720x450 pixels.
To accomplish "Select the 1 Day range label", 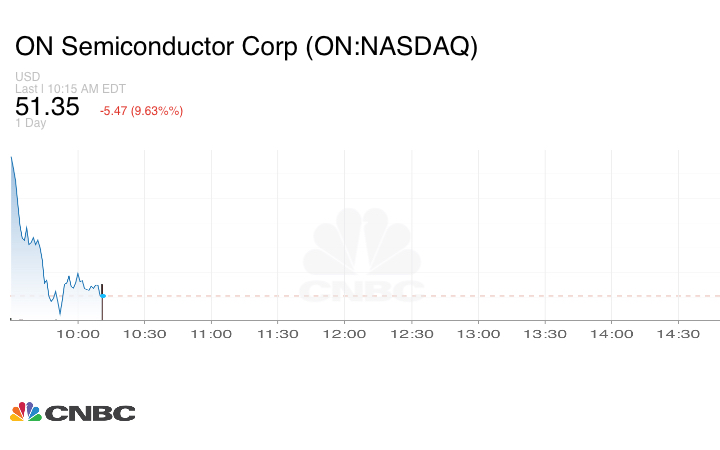I will pos(31,123).
